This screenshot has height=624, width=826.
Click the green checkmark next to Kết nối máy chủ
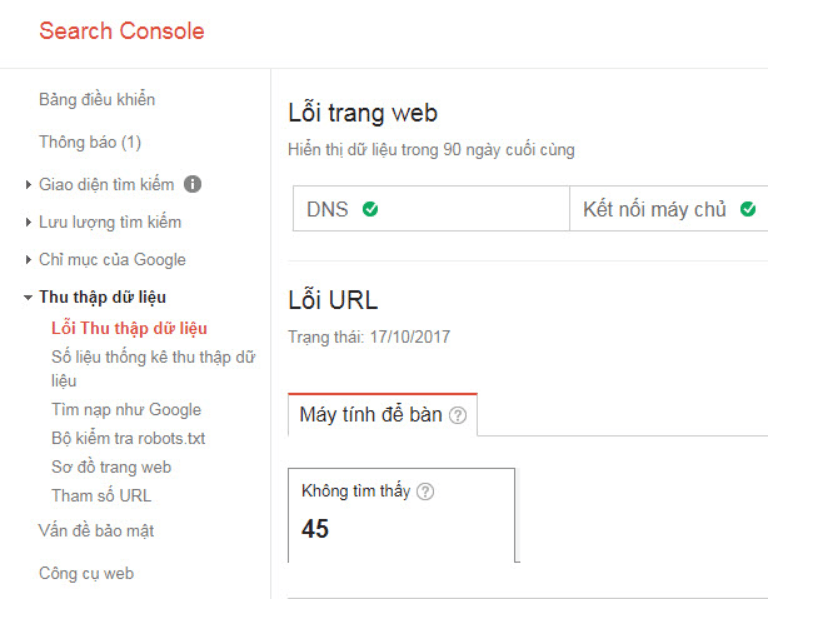748,210
